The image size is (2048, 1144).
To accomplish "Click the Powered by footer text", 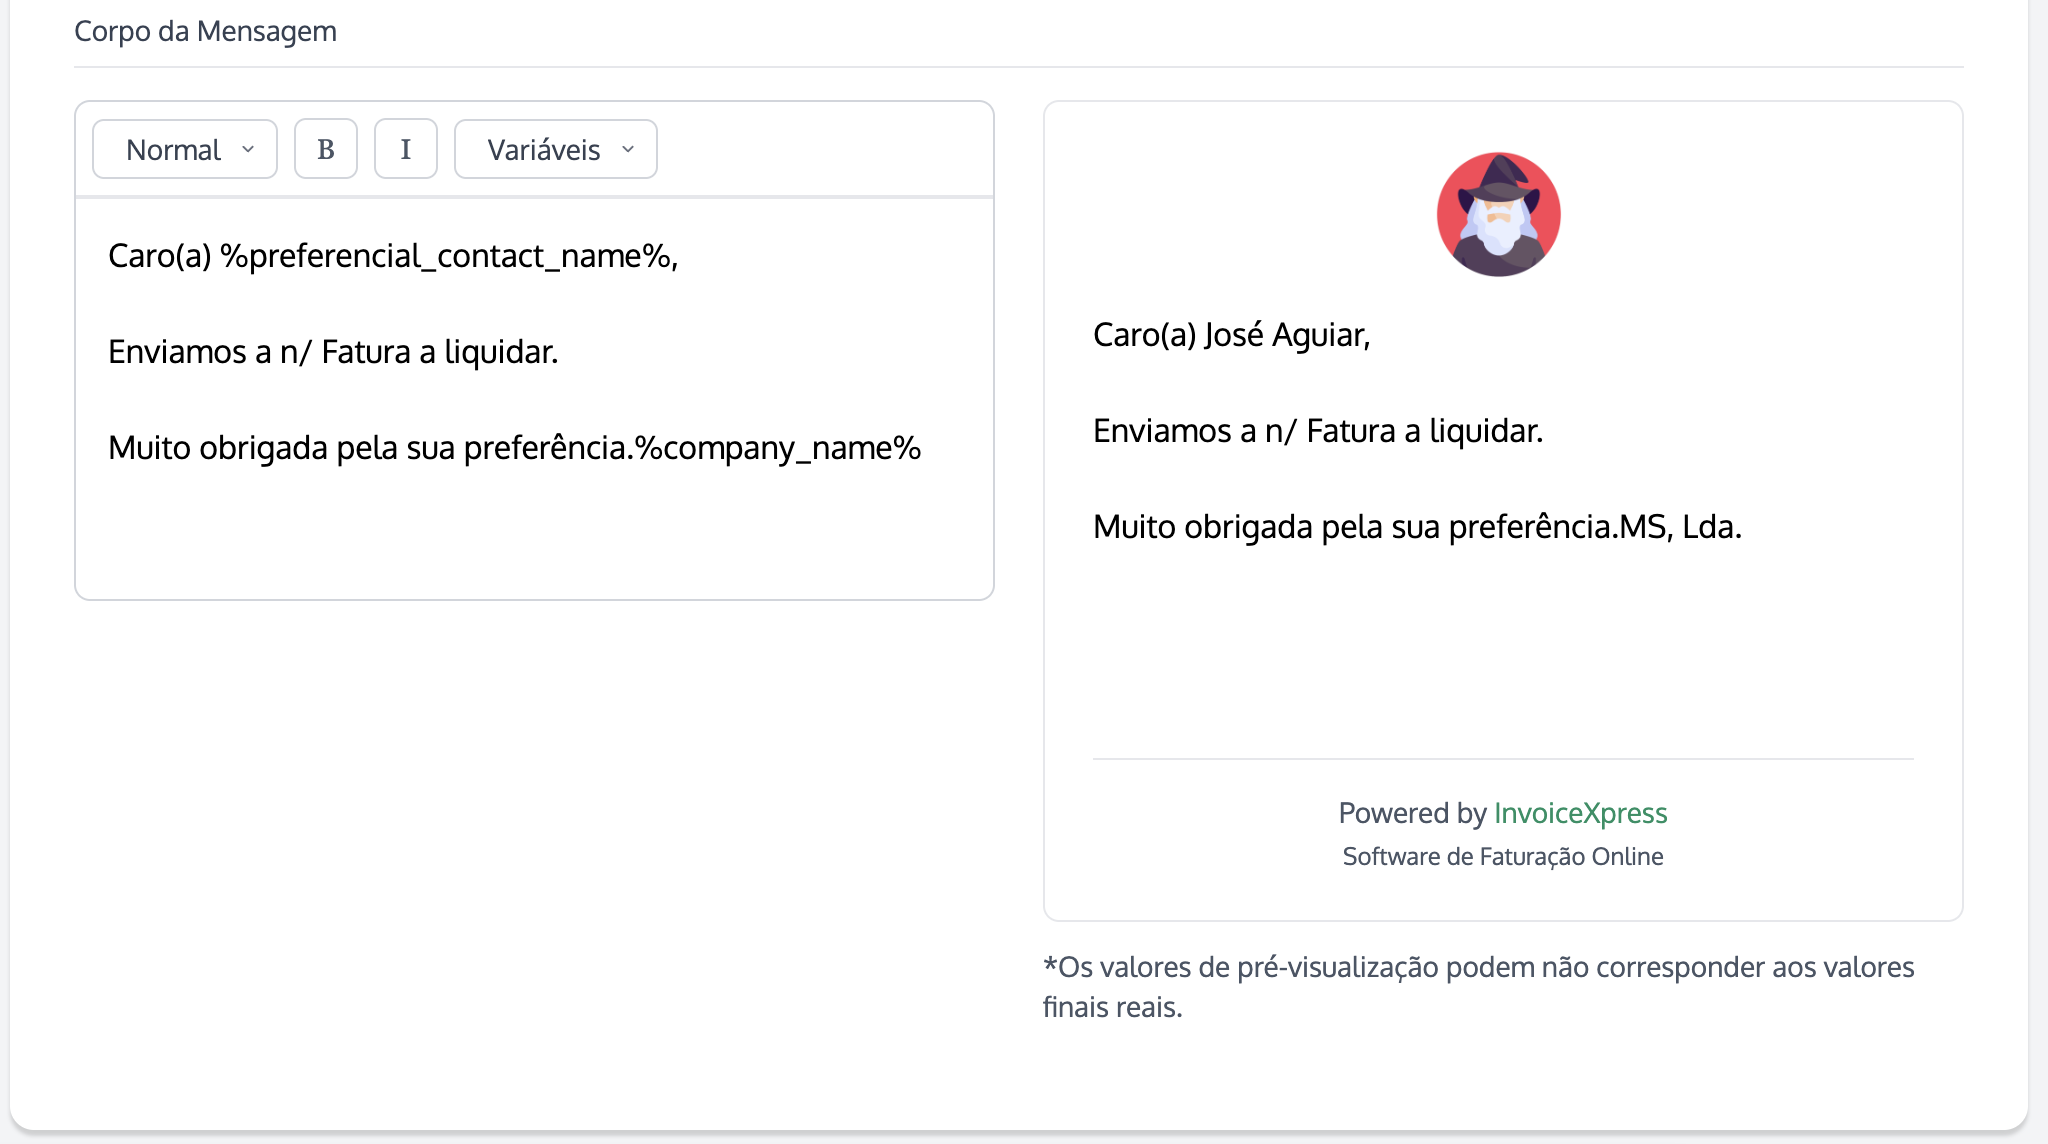I will (x=1412, y=813).
